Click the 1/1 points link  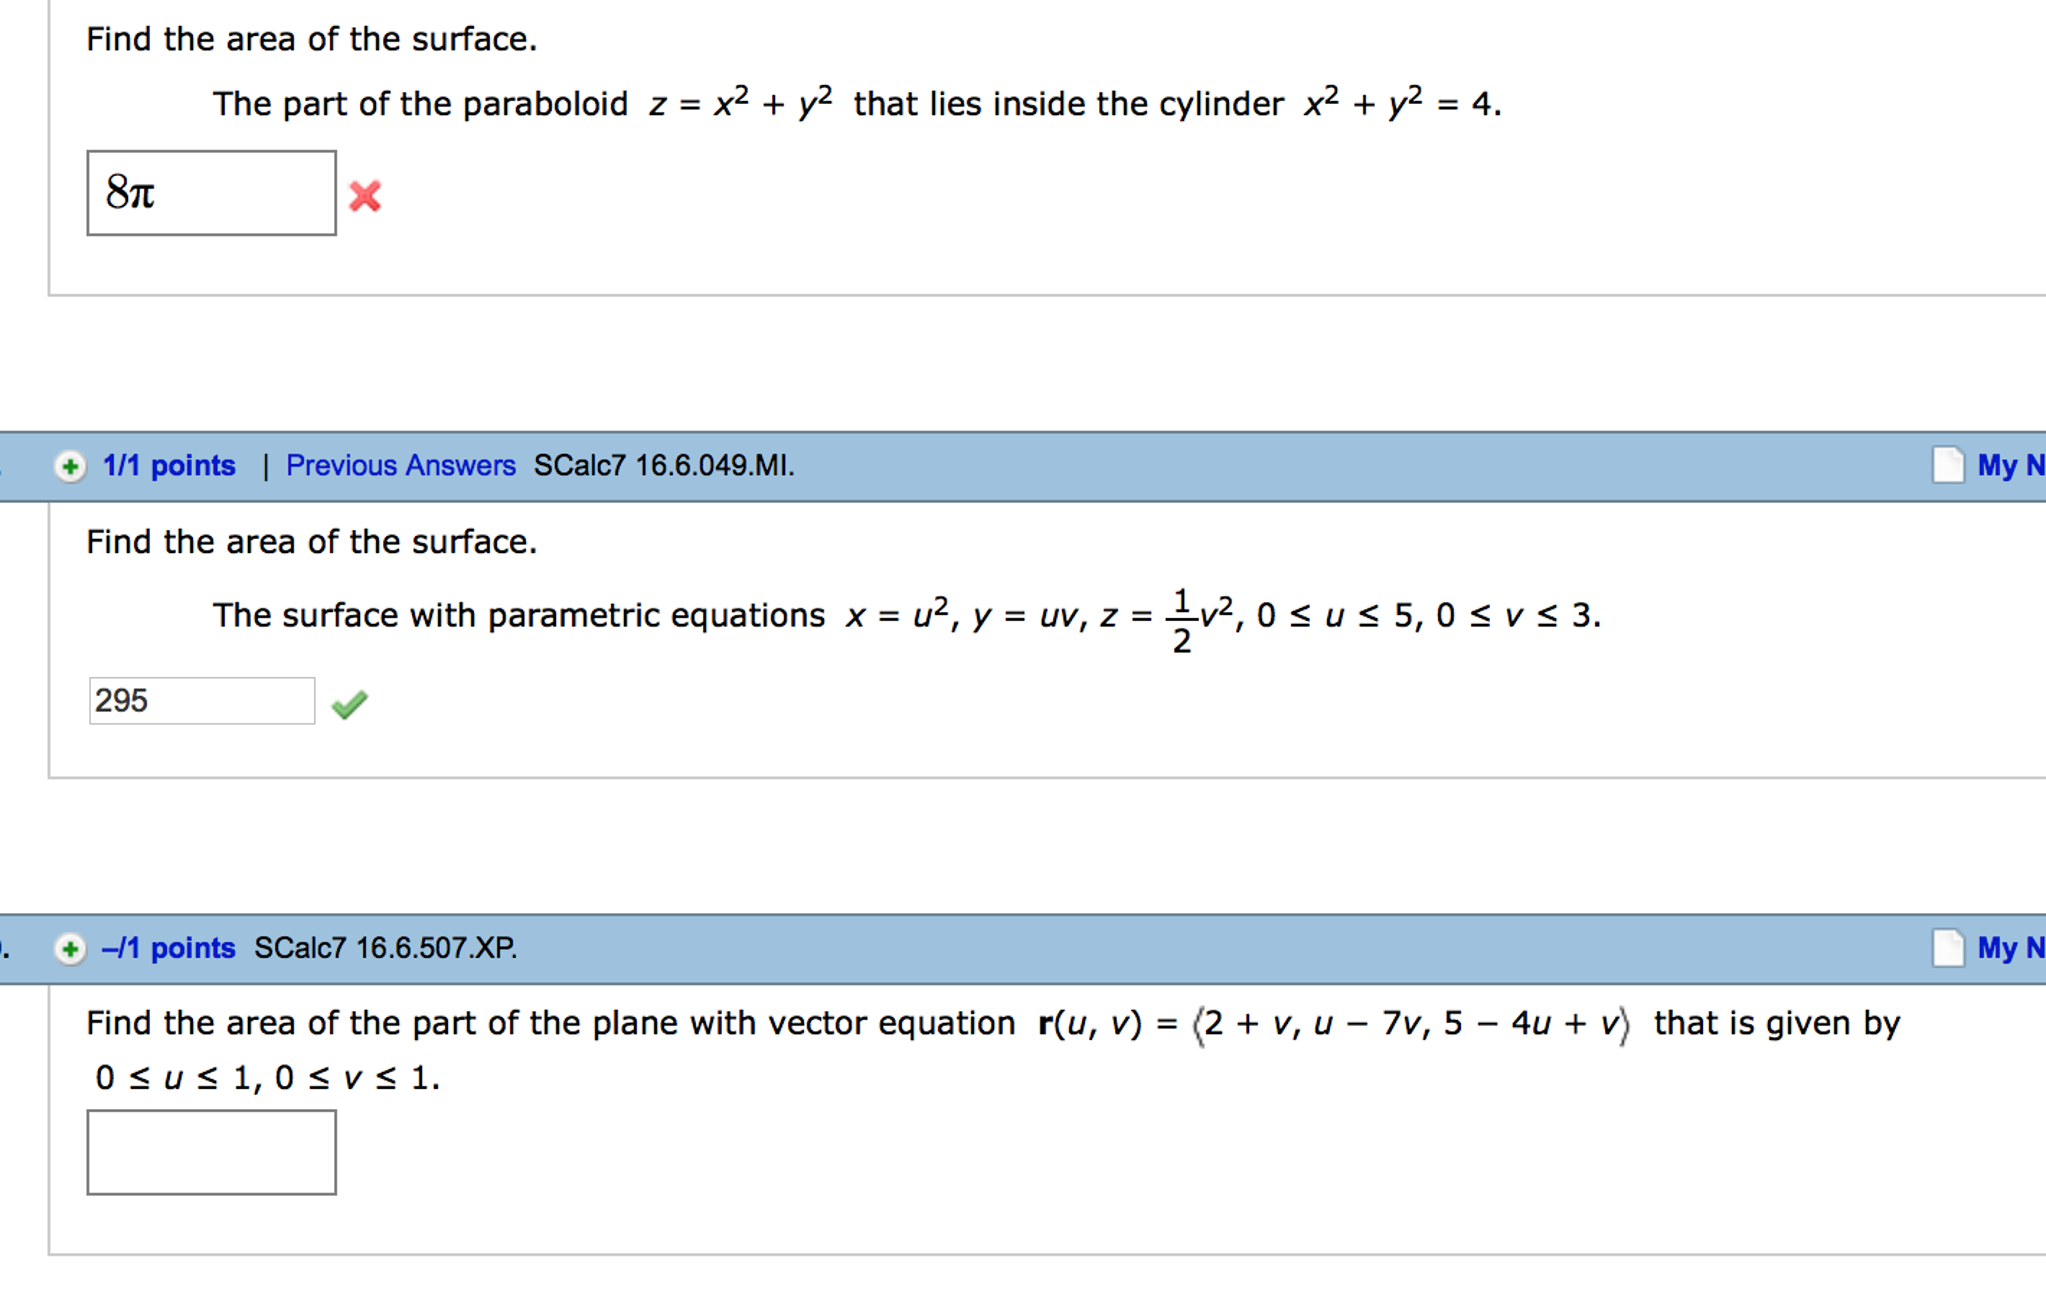169,466
